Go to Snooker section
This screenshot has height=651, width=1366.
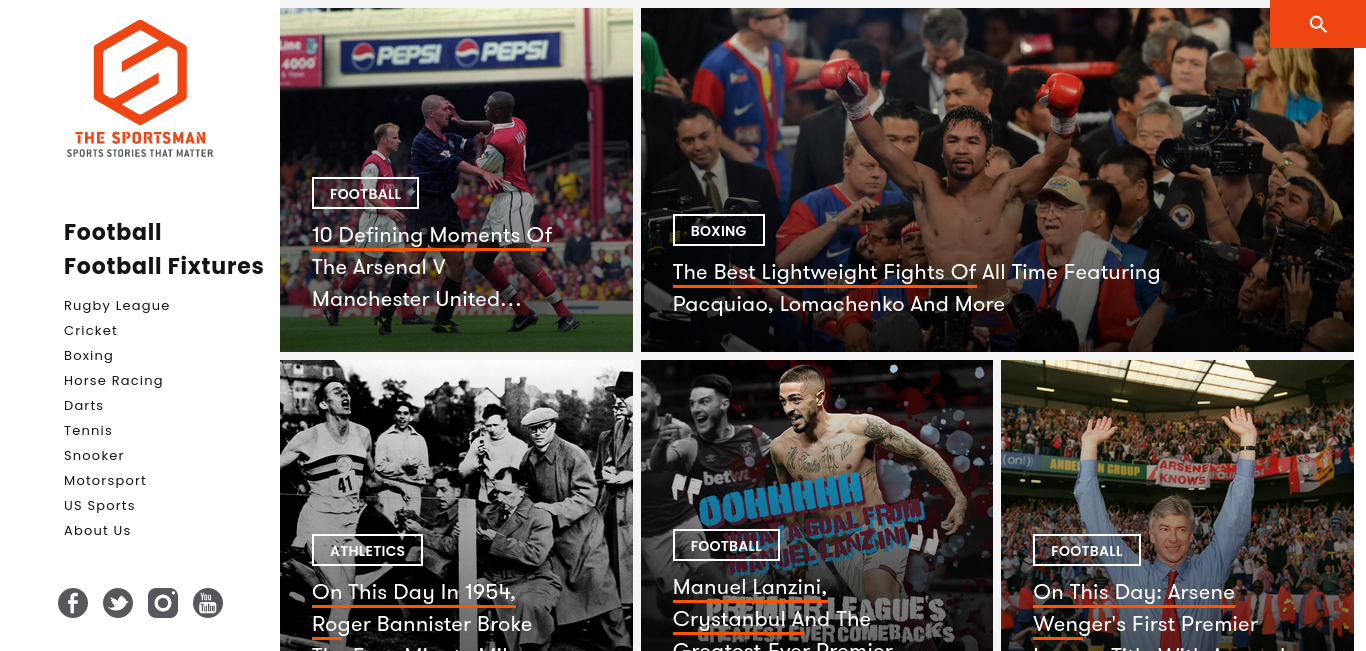click(x=94, y=456)
